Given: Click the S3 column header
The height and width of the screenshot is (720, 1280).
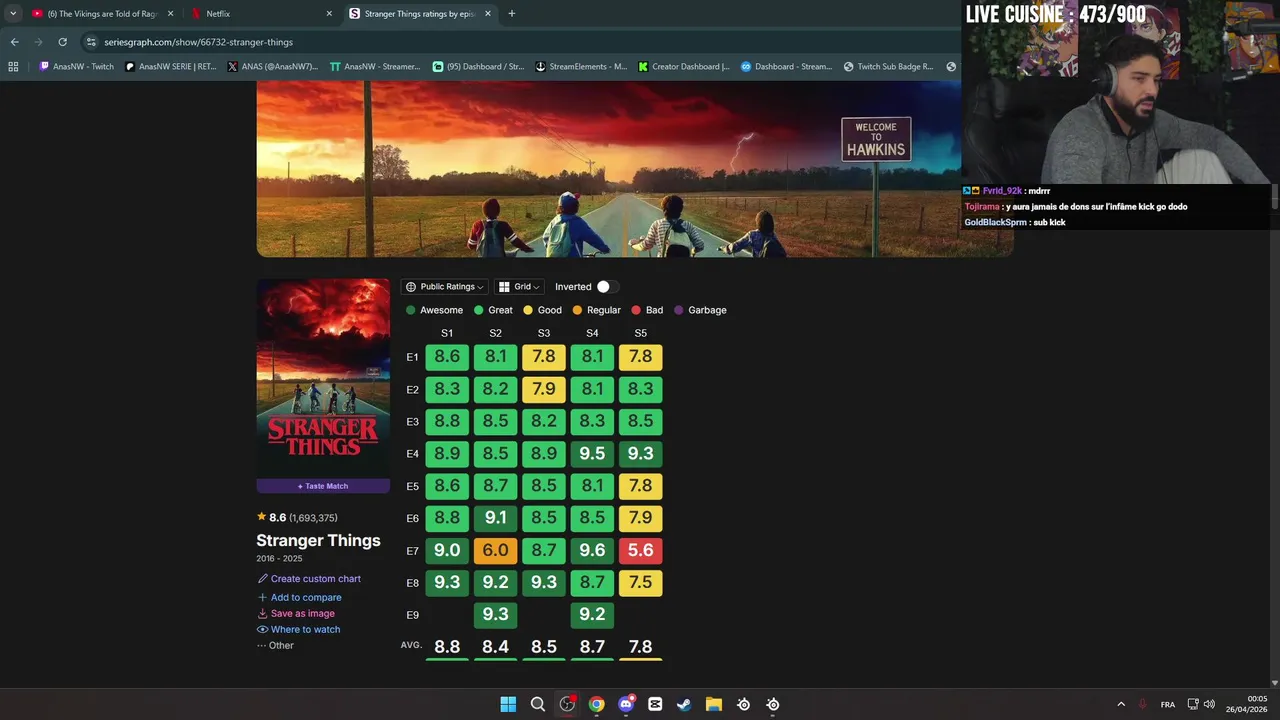Looking at the screenshot, I should pyautogui.click(x=544, y=333).
